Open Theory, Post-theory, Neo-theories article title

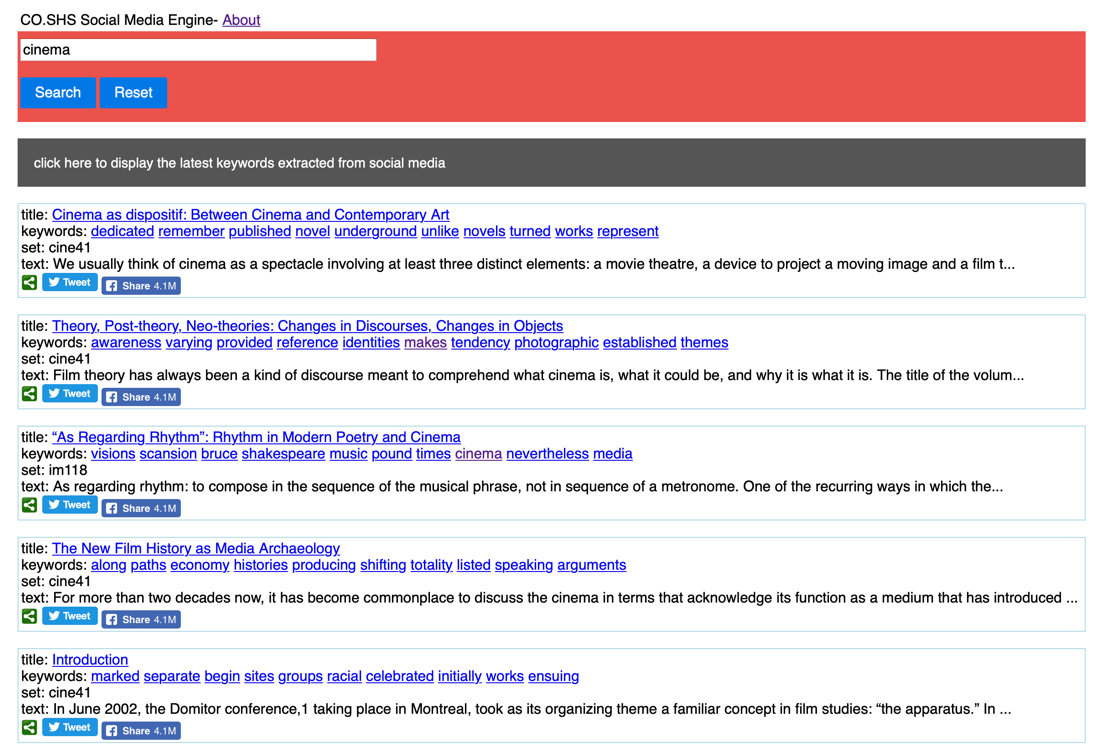308,326
